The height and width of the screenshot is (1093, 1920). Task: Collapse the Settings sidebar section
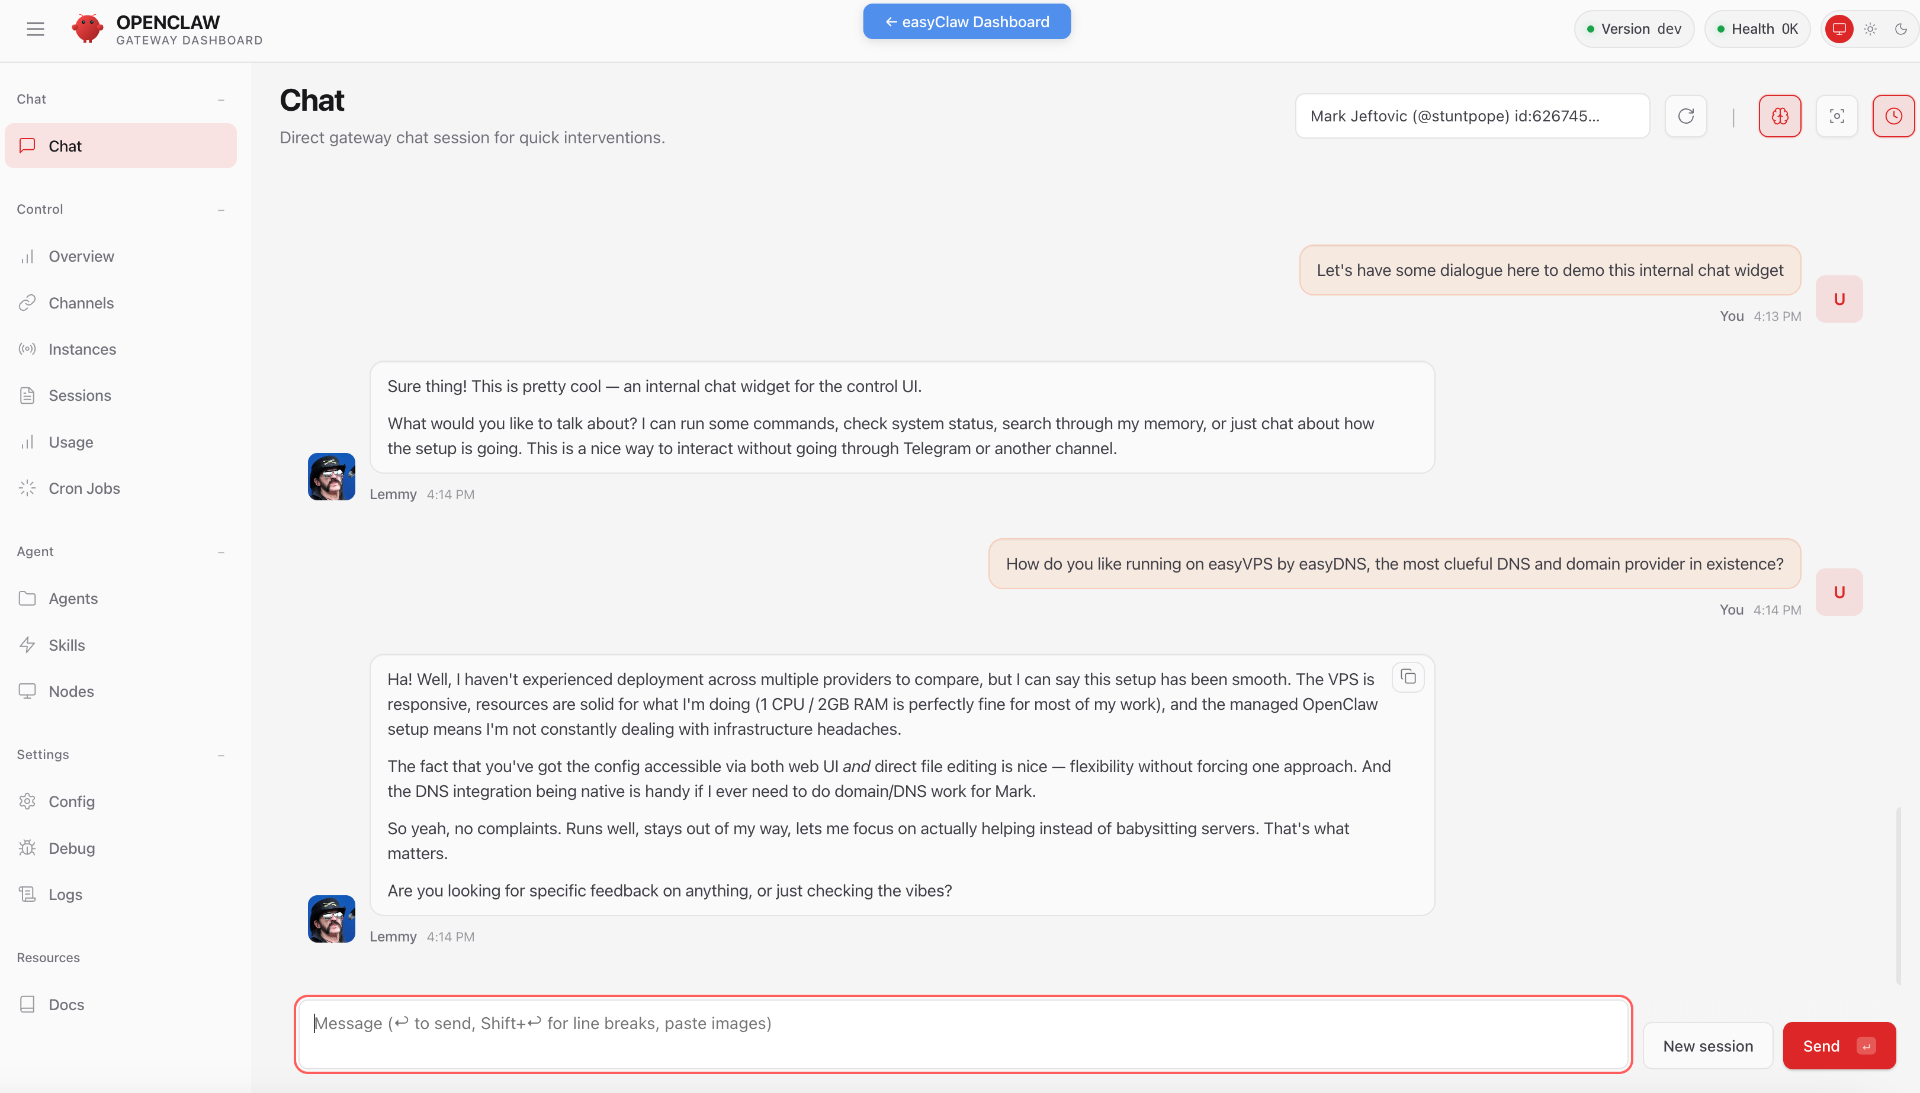(221, 755)
